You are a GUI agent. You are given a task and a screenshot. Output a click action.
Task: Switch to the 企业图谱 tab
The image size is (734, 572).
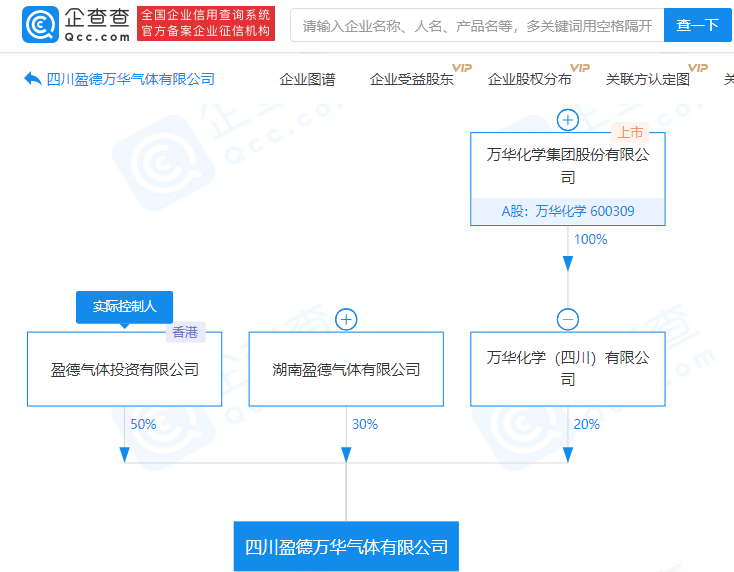coord(307,79)
